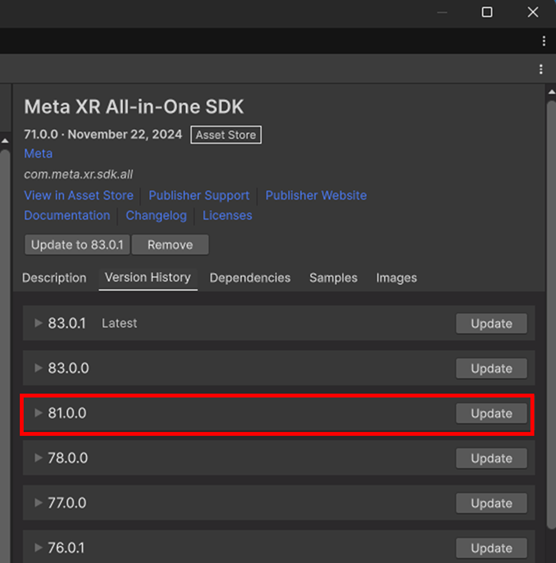
Task: Close the window
Action: 533,12
